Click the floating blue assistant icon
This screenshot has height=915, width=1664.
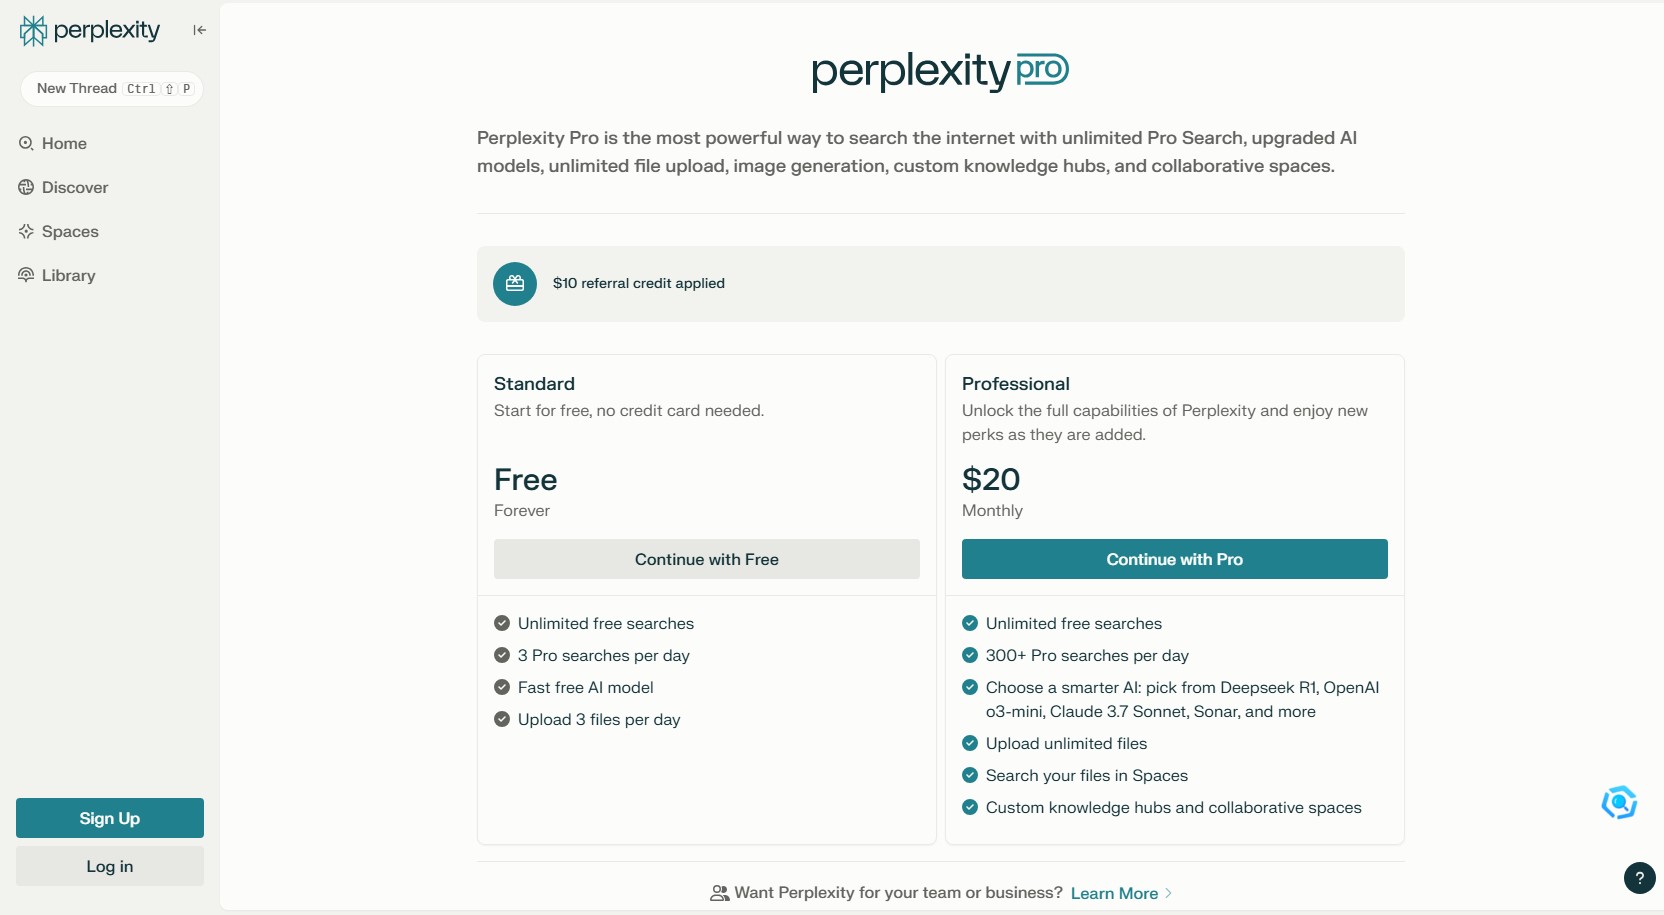coord(1619,802)
